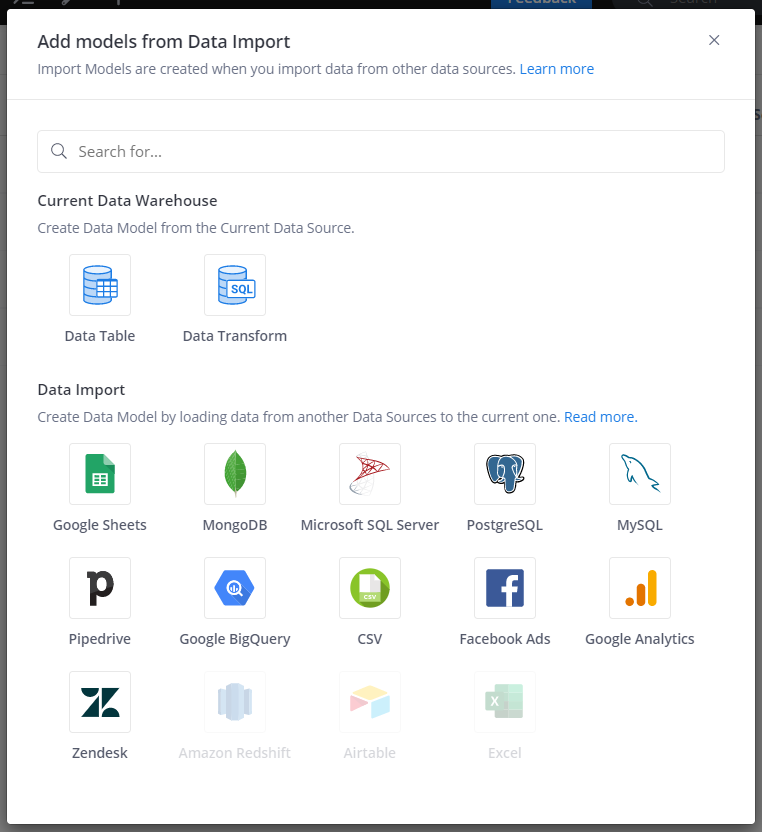Image resolution: width=762 pixels, height=832 pixels.
Task: Click the Airtable label
Action: (x=370, y=753)
